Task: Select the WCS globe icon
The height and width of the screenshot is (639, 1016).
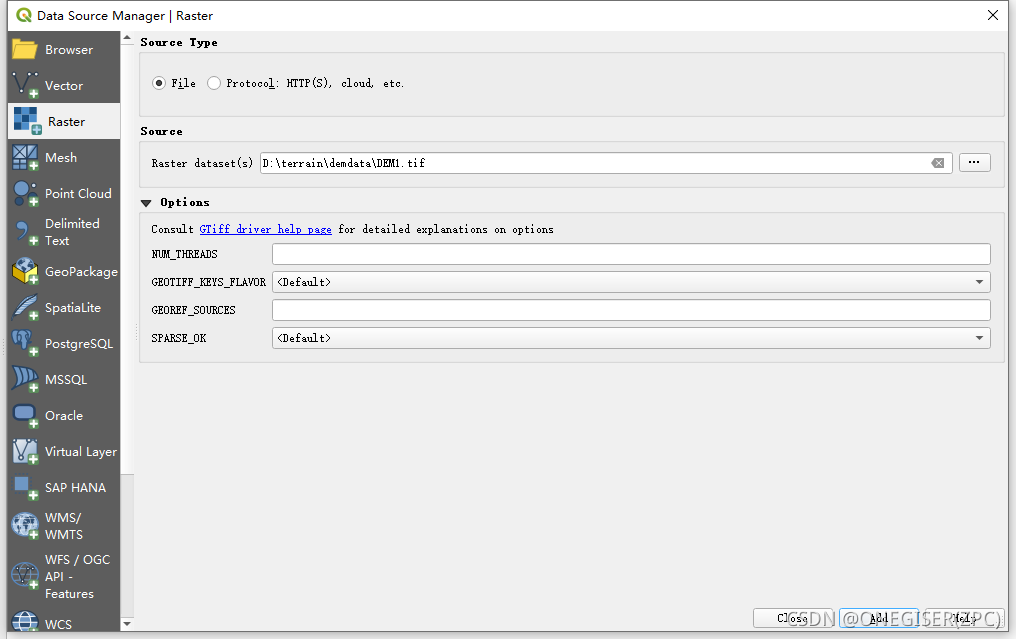Action: pos(25,622)
